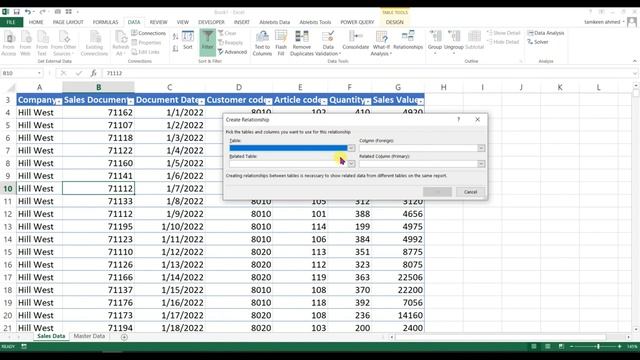Click Normal view icon in status bar

(x=534, y=347)
